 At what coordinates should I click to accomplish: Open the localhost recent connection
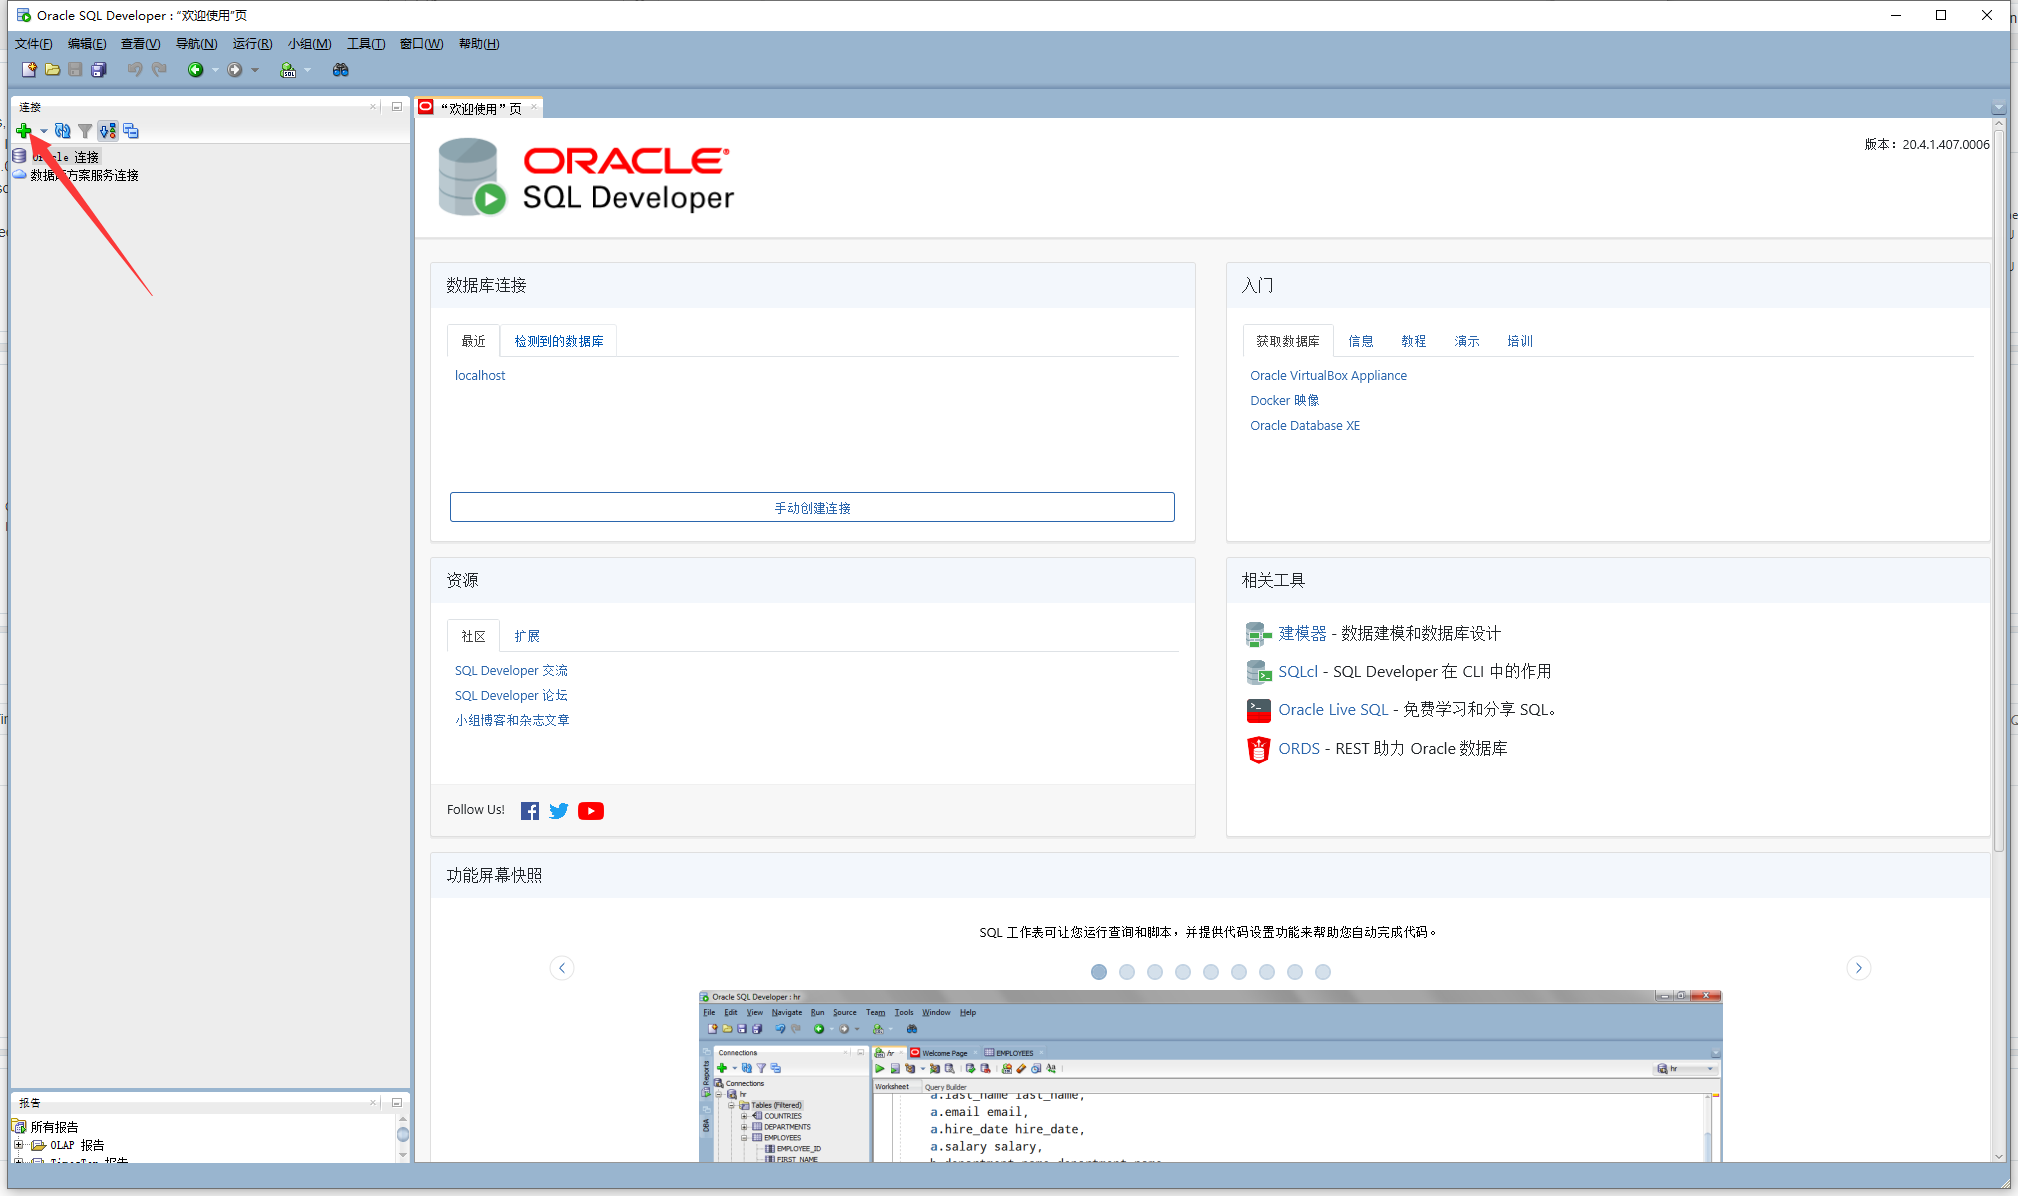tap(479, 375)
